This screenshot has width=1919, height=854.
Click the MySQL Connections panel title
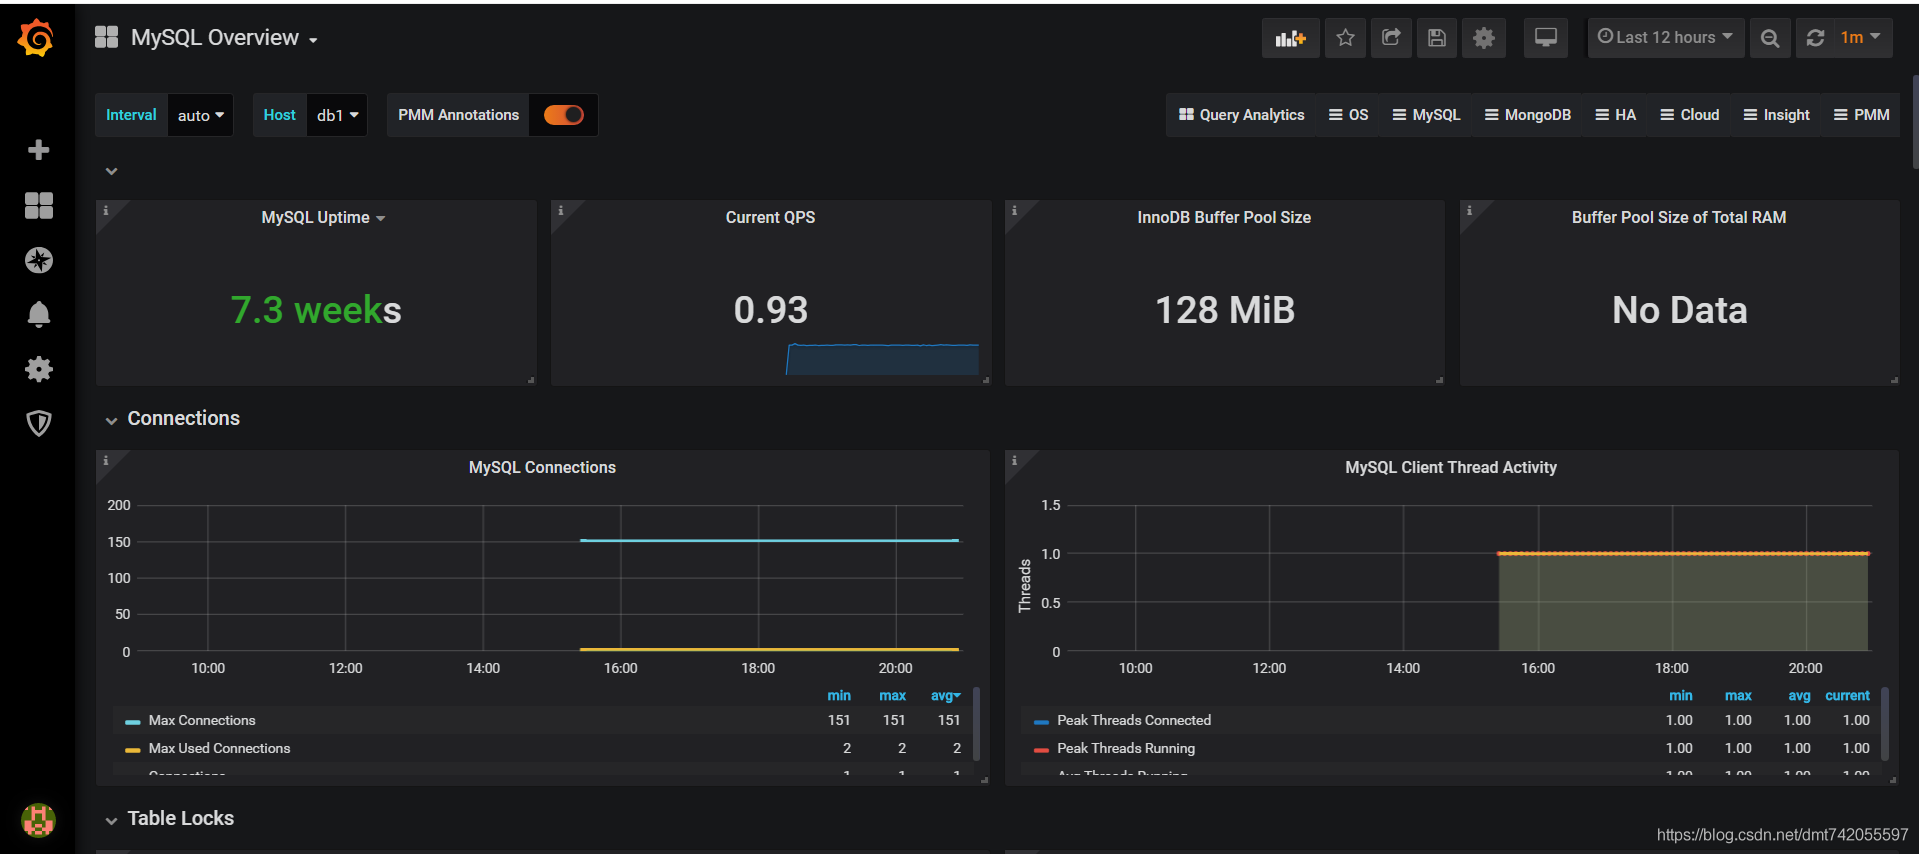click(x=542, y=467)
